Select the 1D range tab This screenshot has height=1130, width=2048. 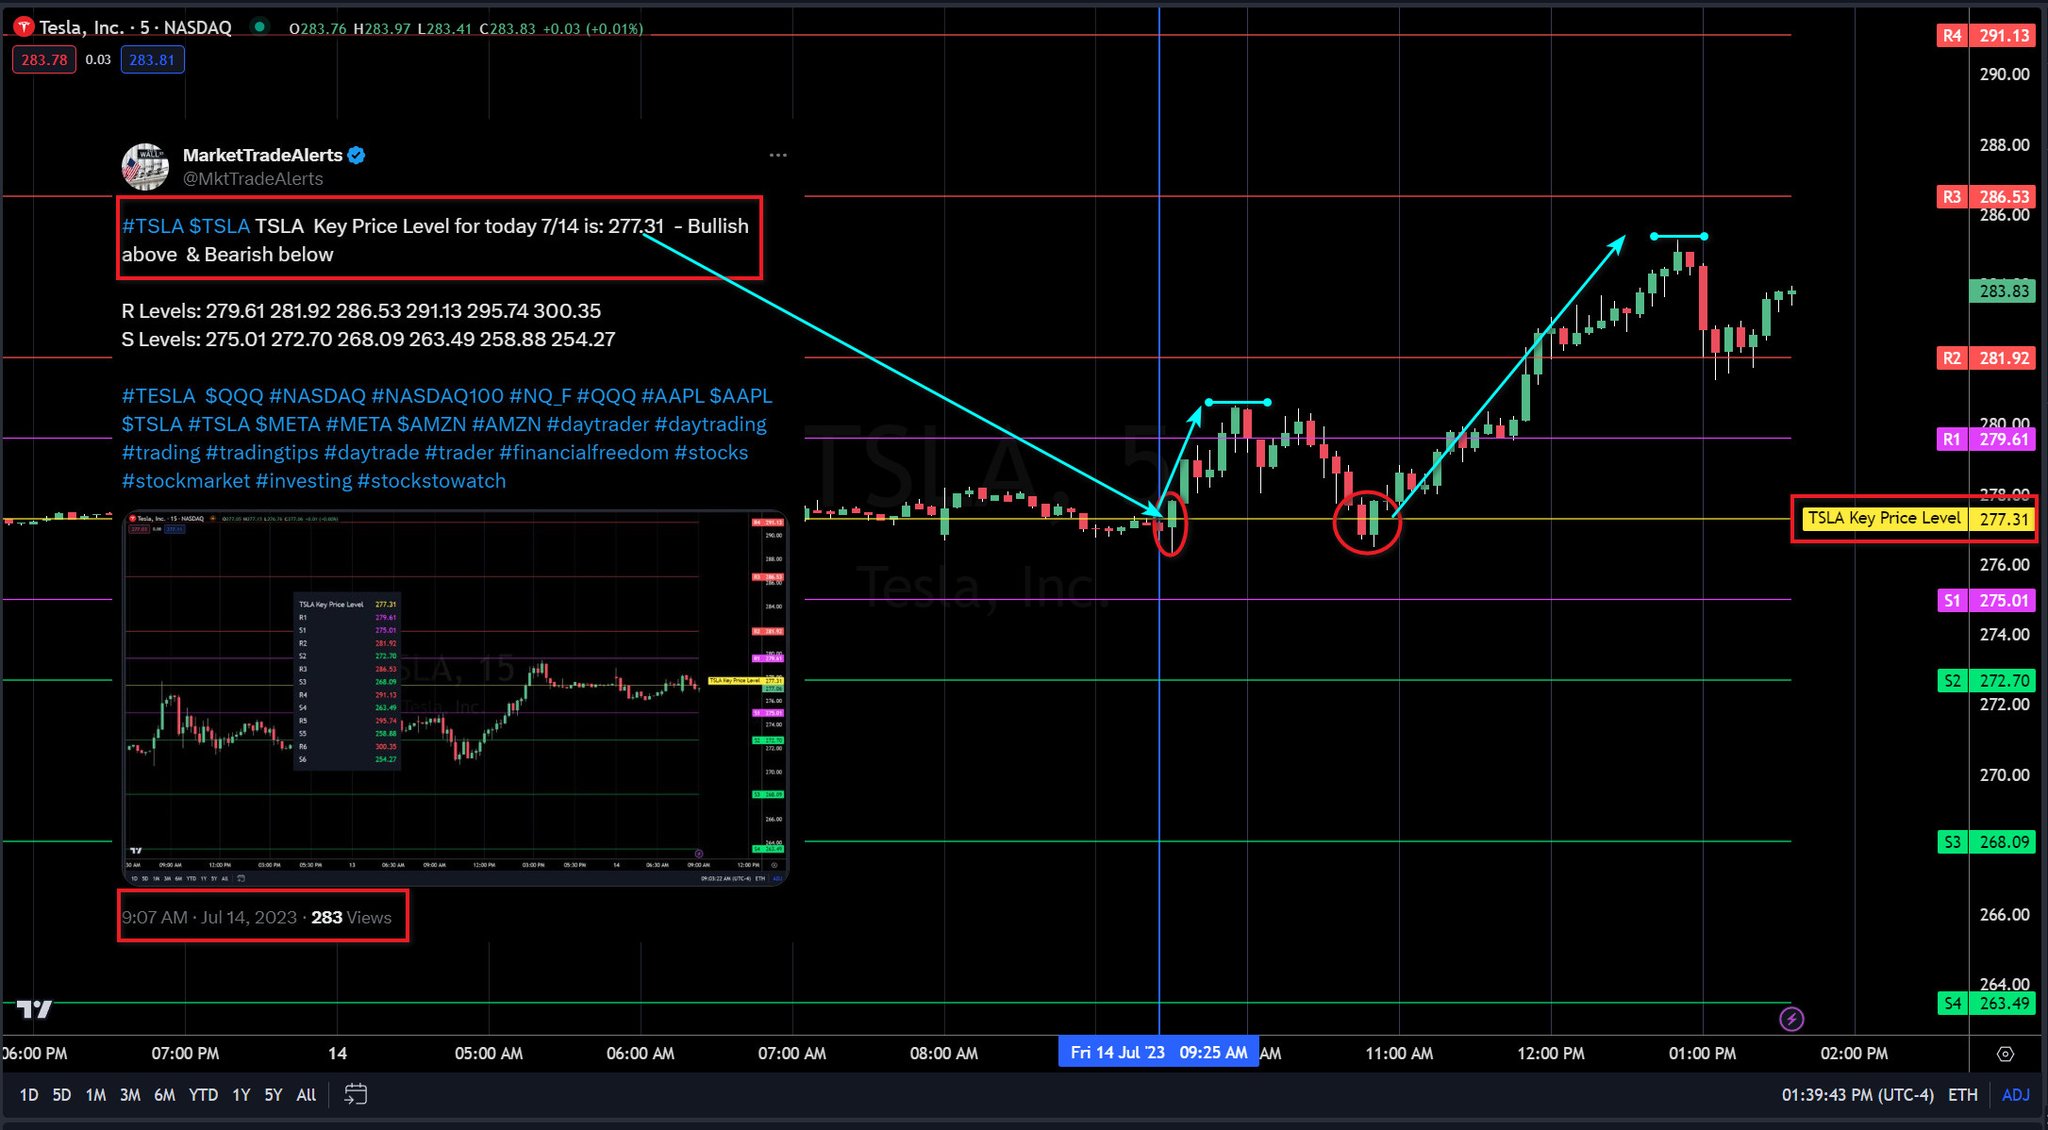pos(29,1094)
